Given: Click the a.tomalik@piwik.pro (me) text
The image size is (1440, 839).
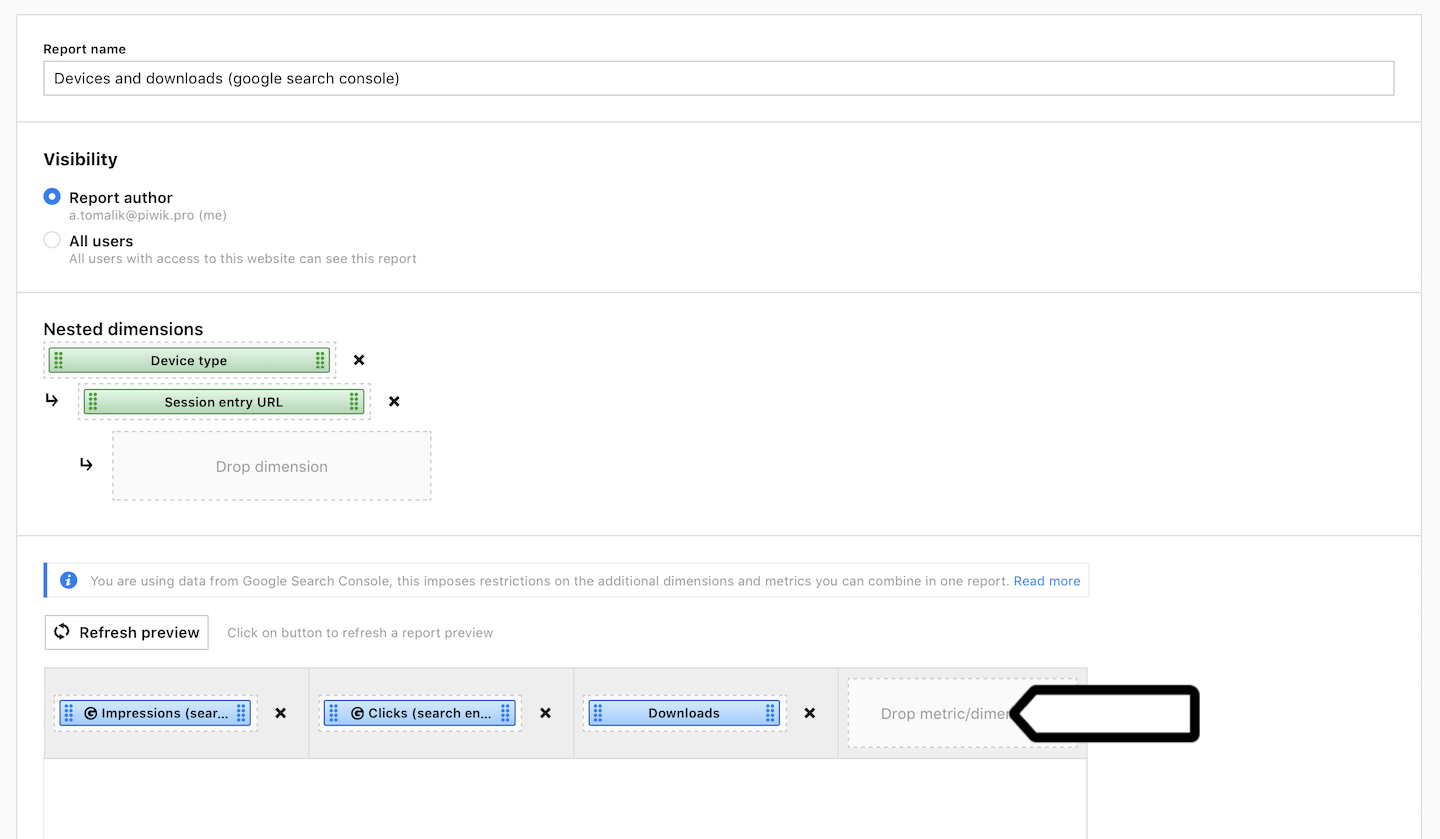Looking at the screenshot, I should (x=148, y=215).
